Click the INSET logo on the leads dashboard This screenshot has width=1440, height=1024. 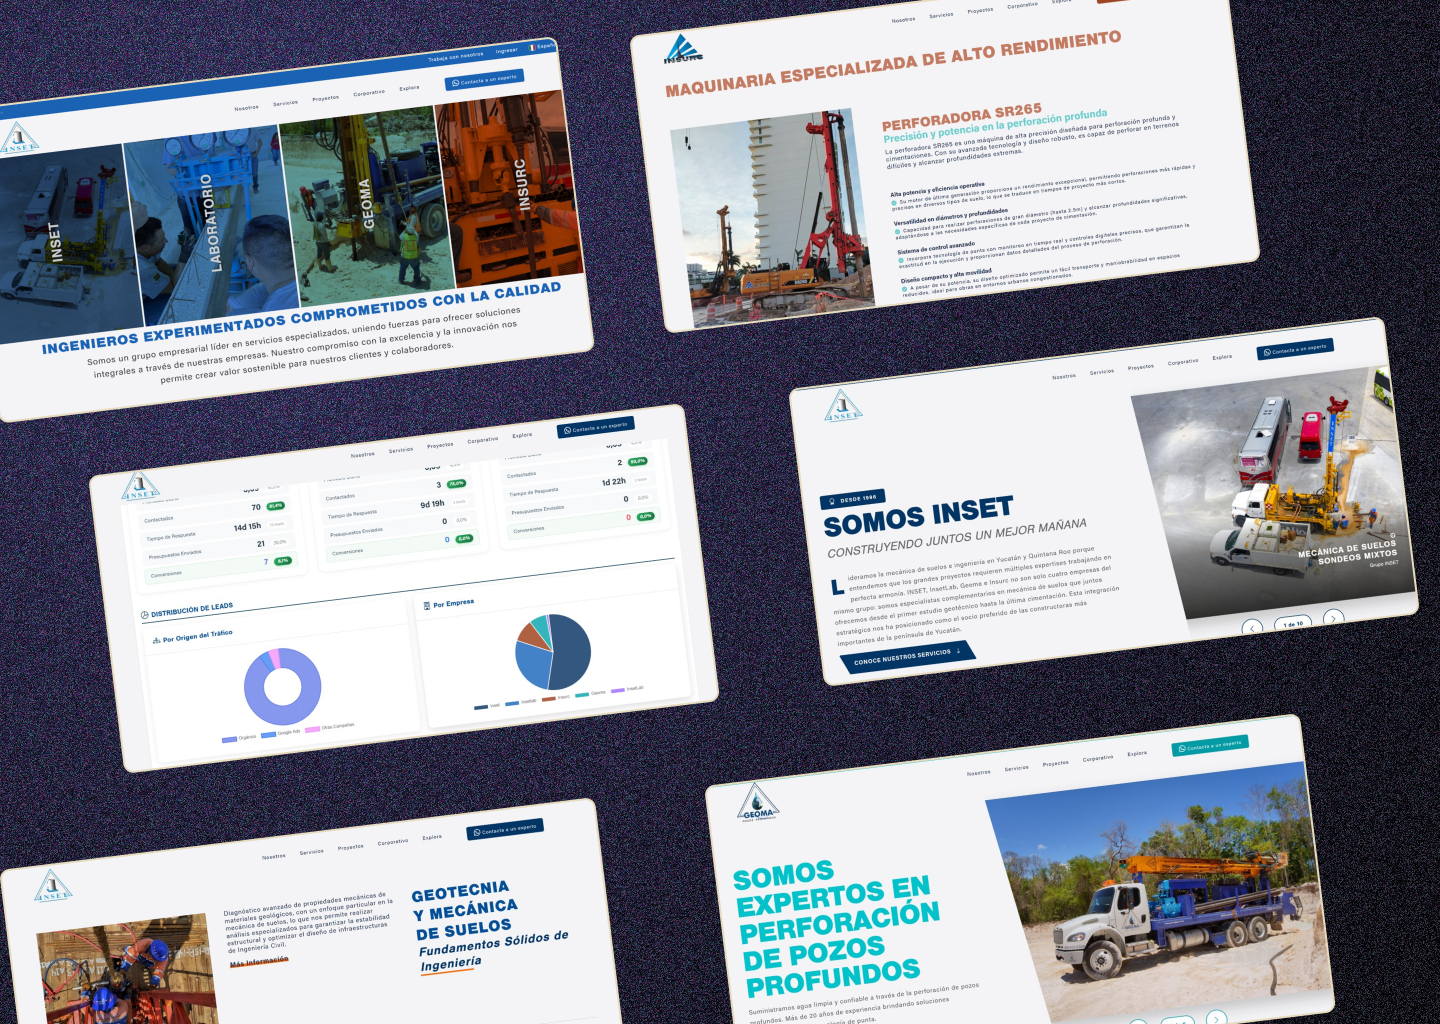click(x=140, y=488)
